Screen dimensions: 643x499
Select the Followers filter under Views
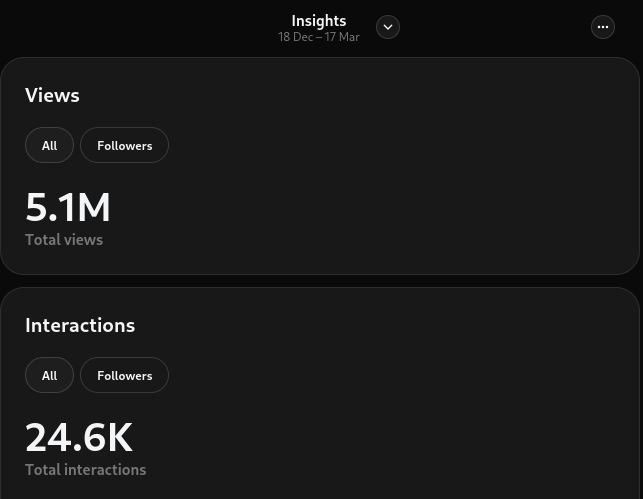coord(124,145)
